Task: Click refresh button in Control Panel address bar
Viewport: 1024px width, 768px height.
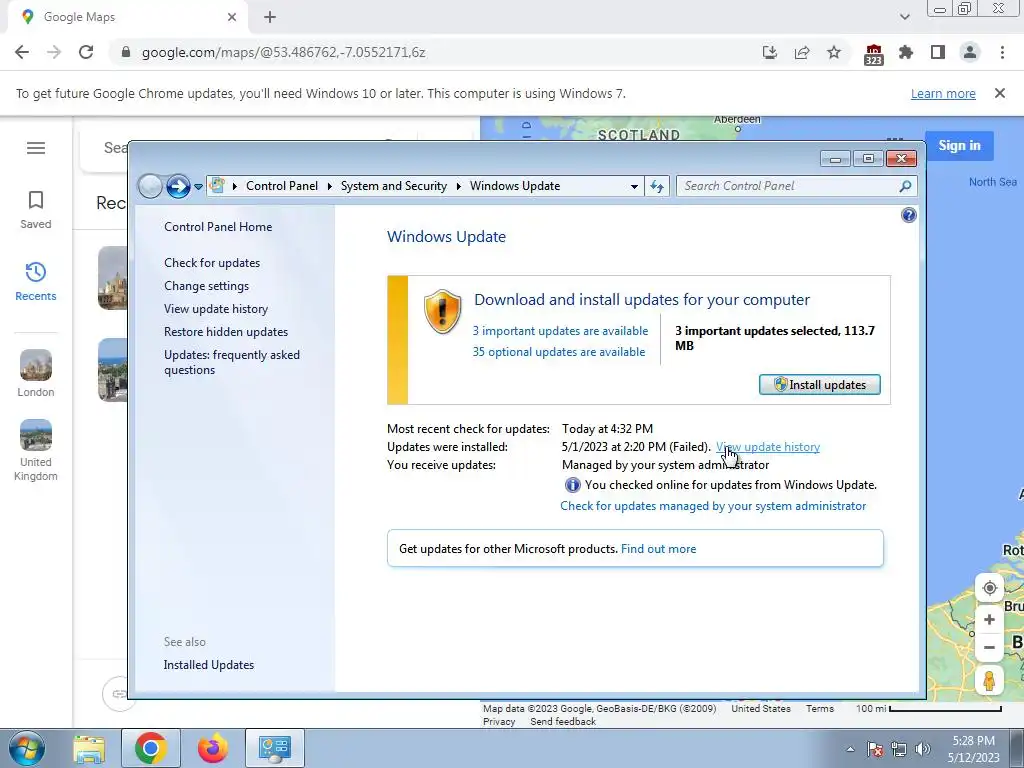Action: pyautogui.click(x=657, y=186)
